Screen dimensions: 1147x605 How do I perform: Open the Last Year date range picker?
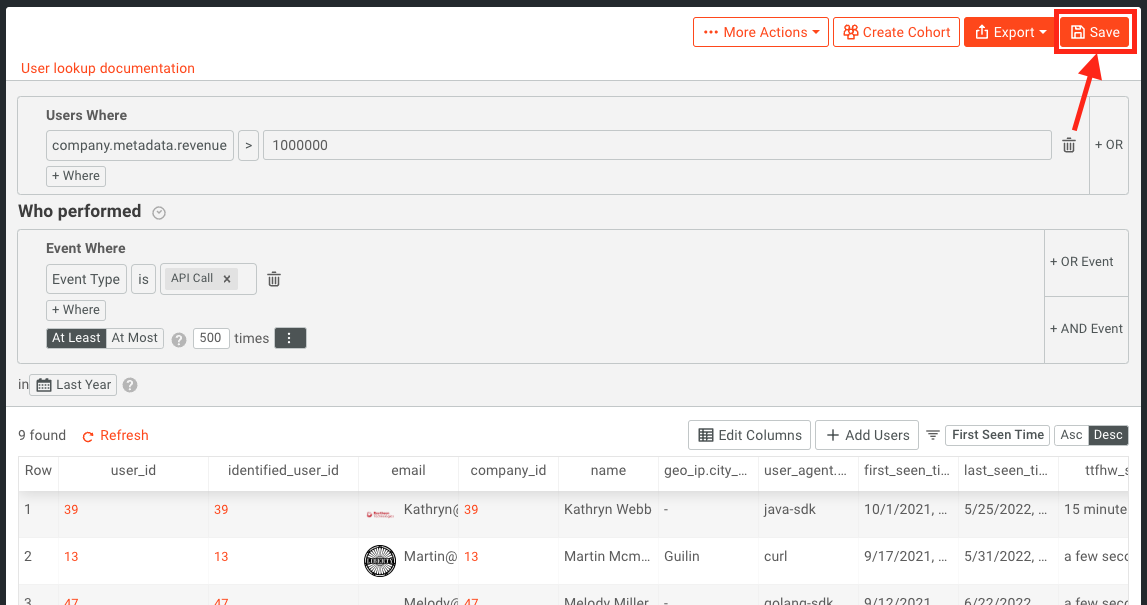[73, 385]
